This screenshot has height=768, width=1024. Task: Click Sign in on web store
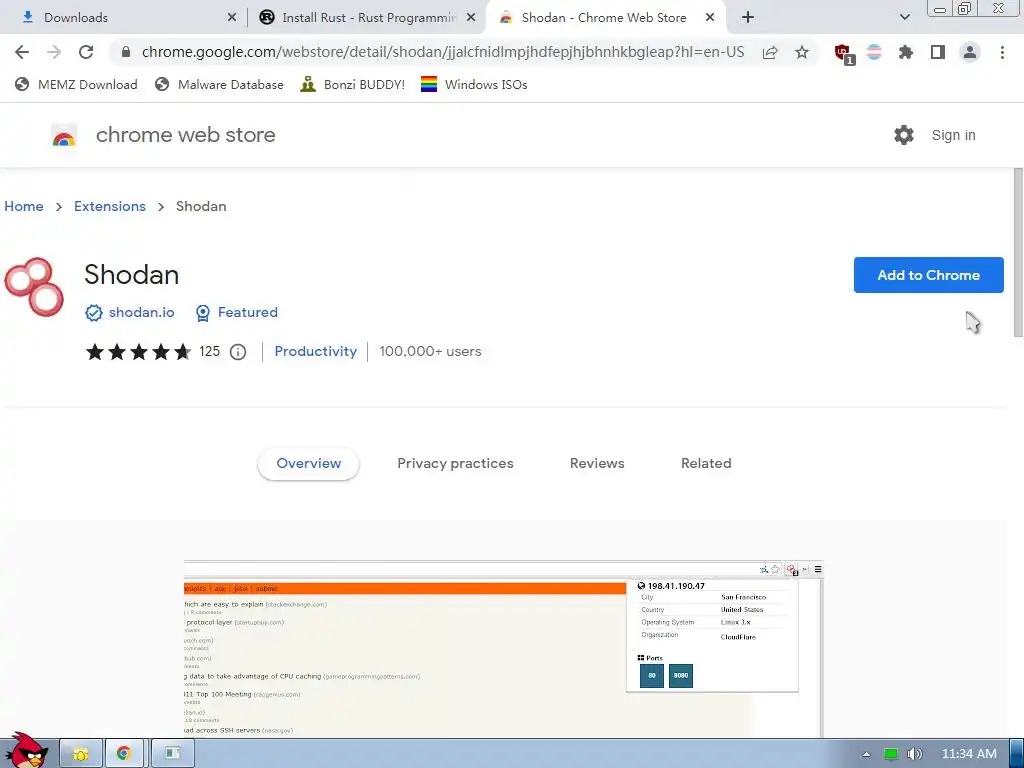(953, 135)
